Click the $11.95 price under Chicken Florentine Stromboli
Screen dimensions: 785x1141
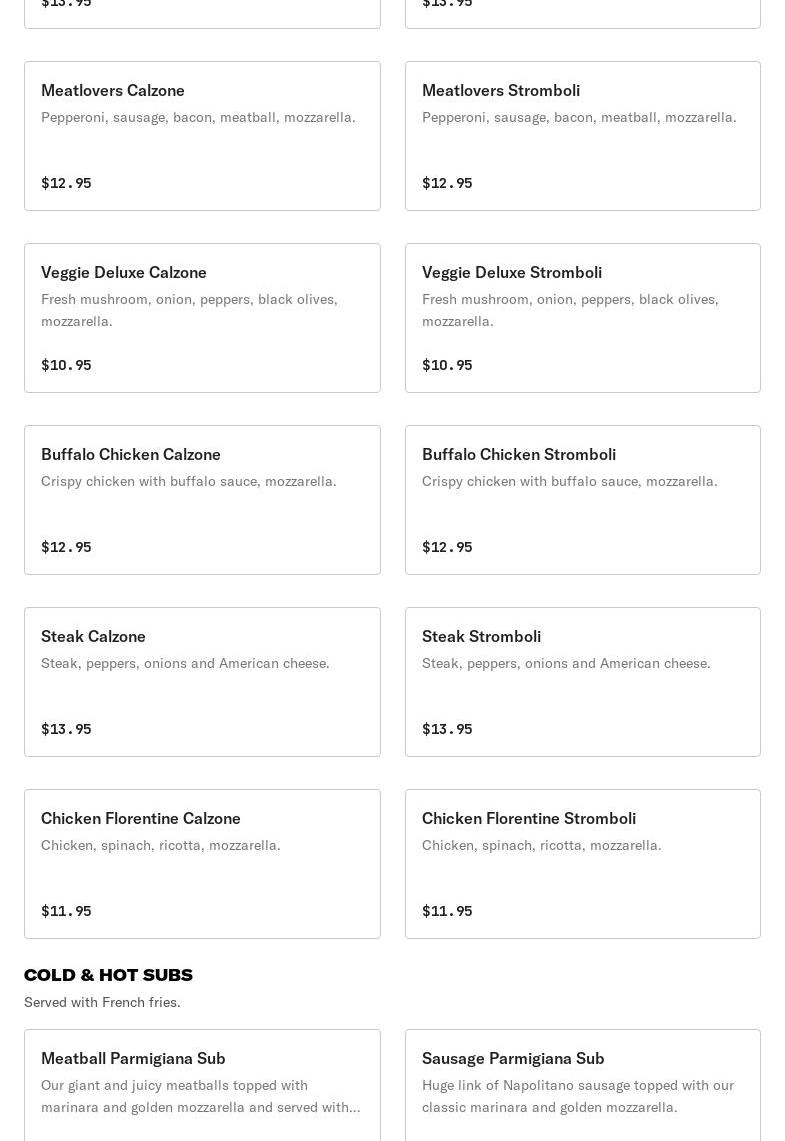[x=447, y=911]
